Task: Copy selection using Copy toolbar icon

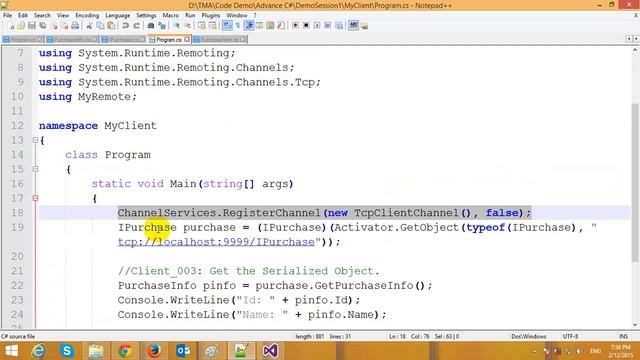Action: (x=100, y=26)
